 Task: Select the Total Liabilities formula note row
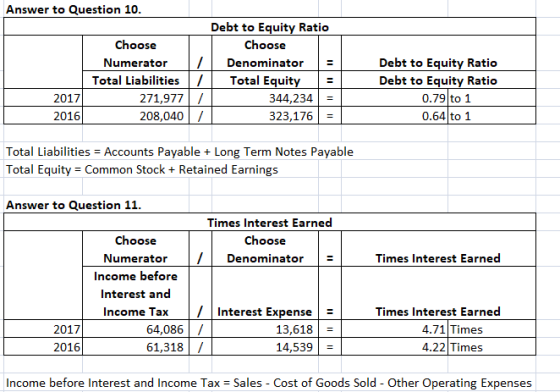pyautogui.click(x=180, y=152)
